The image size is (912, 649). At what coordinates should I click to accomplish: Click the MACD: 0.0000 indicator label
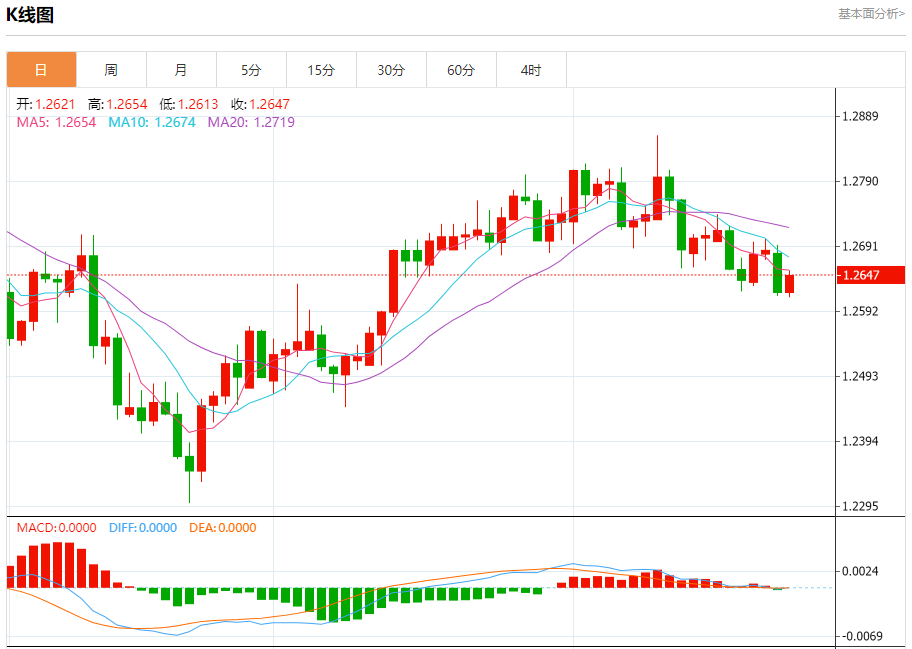pyautogui.click(x=56, y=527)
